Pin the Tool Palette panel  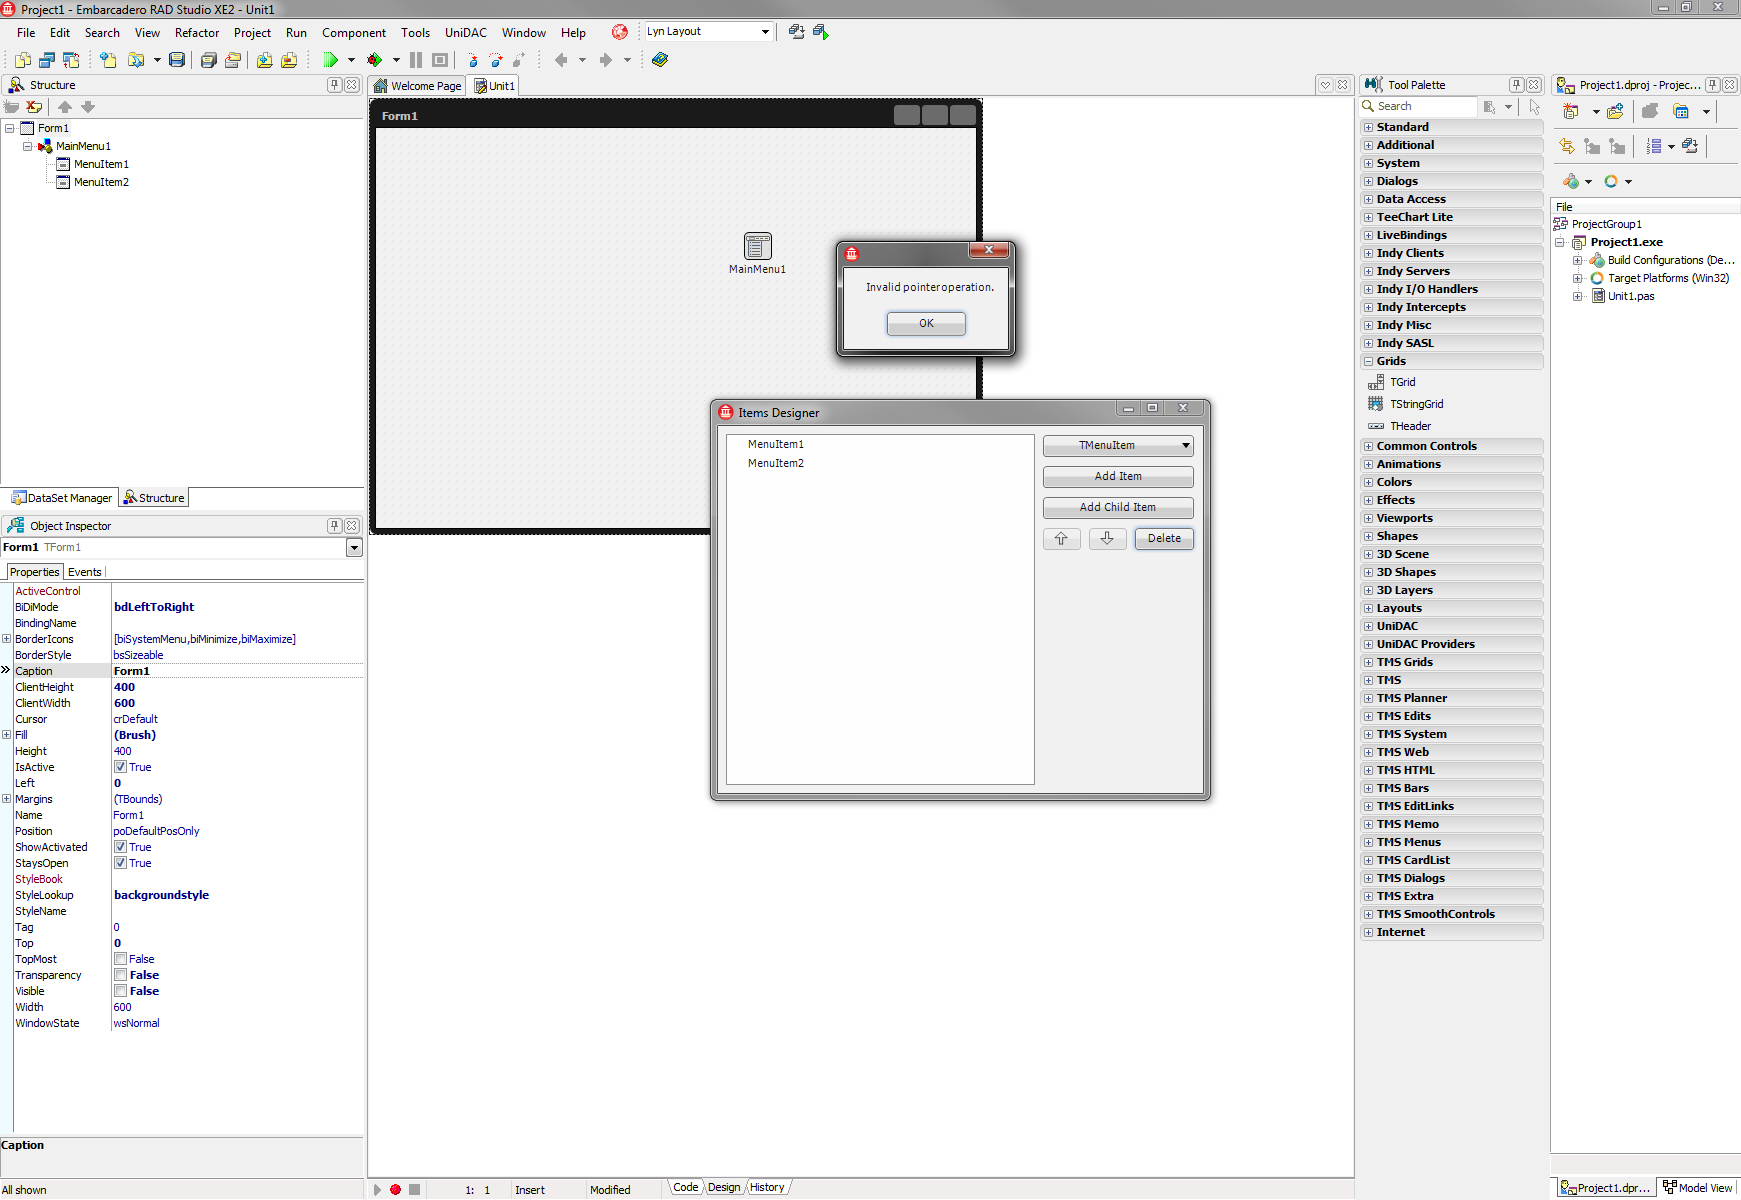1516,85
